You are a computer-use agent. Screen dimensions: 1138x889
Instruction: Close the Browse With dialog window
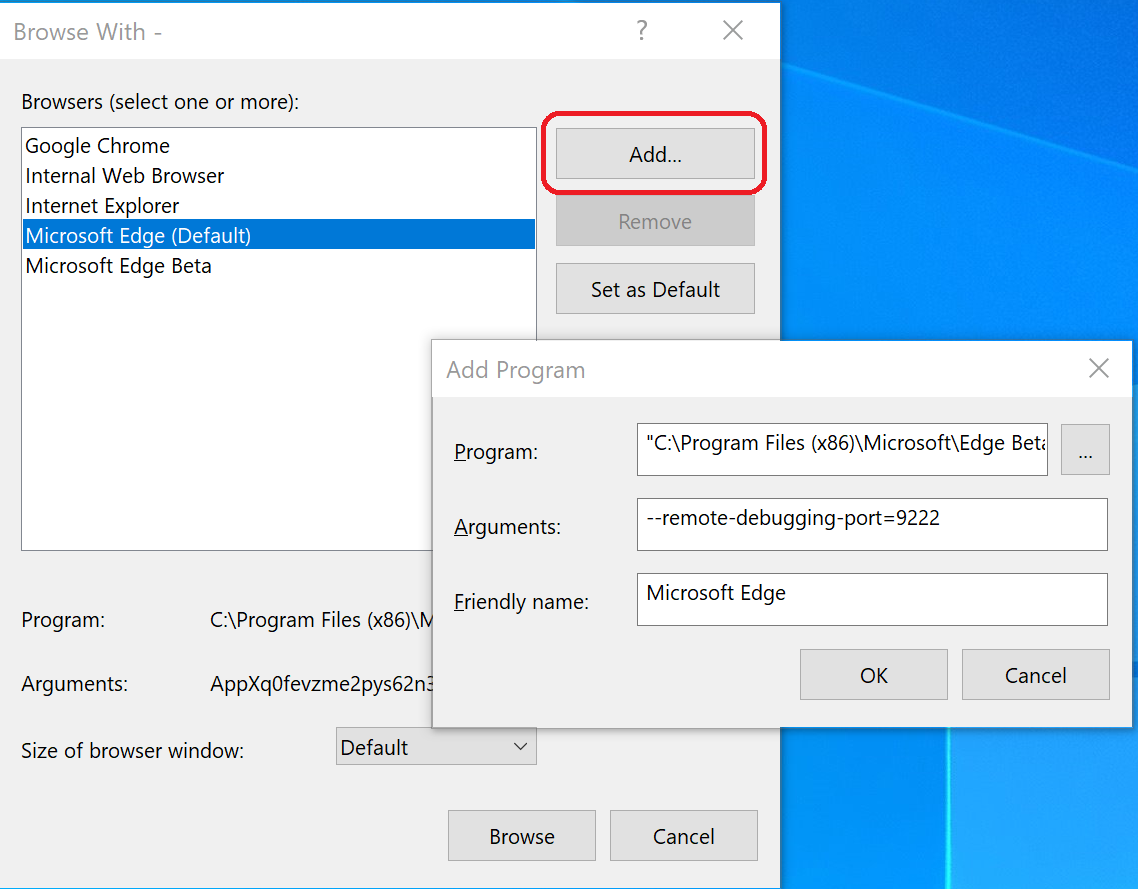click(733, 30)
